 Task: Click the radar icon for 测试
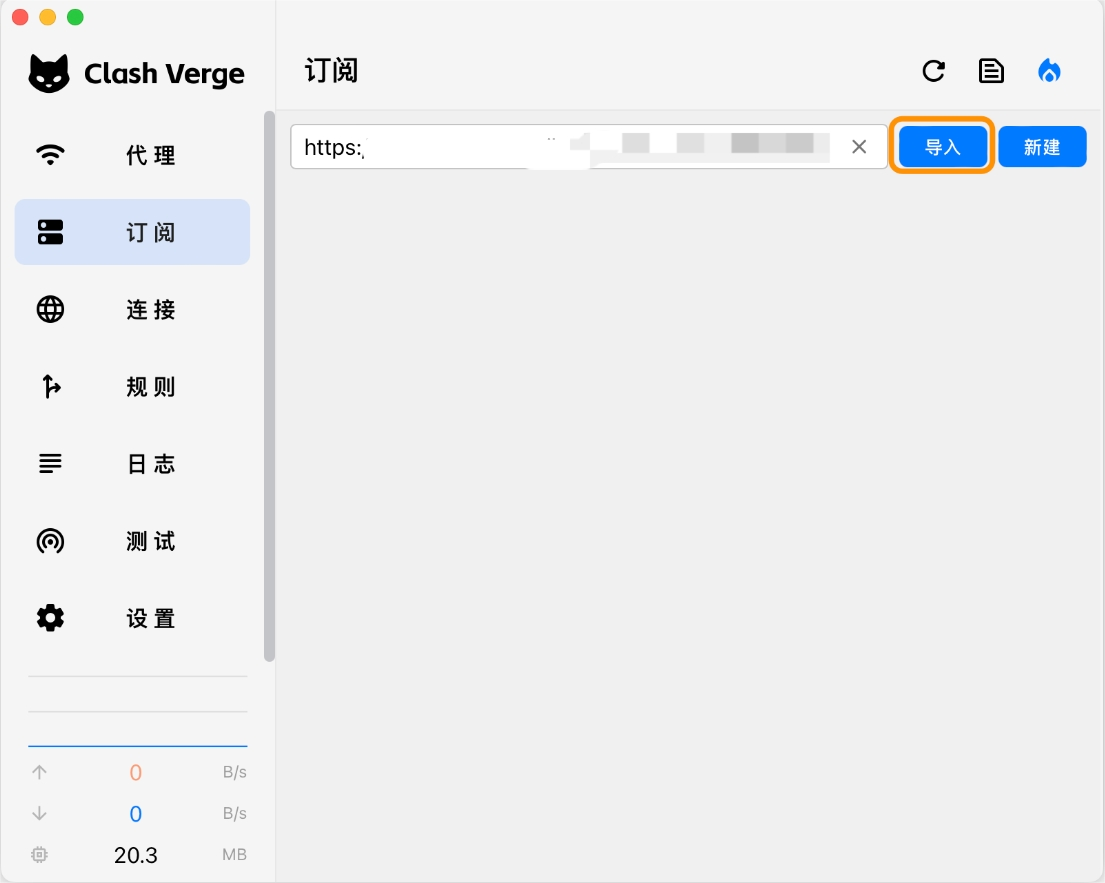50,541
